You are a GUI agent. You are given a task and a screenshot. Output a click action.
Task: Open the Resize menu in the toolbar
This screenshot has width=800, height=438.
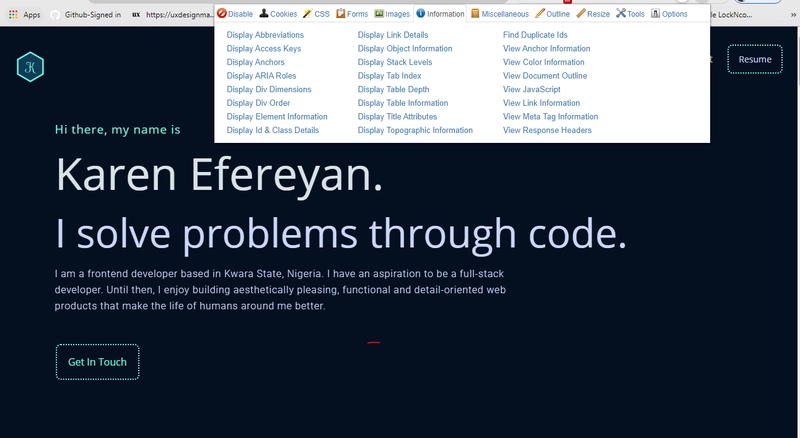pos(593,14)
